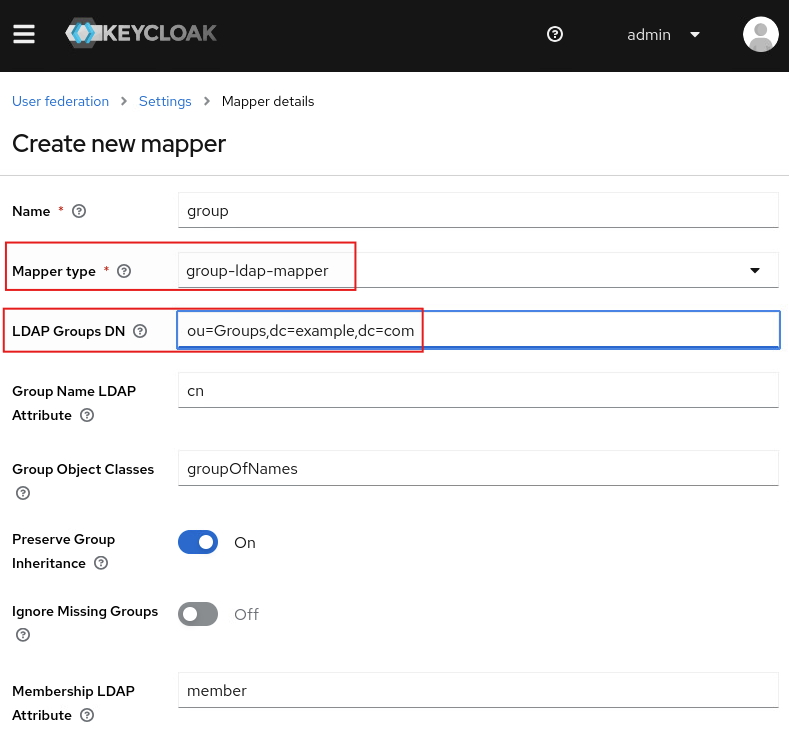
Task: Turn off Preserve Group Inheritance switch
Action: 198,542
